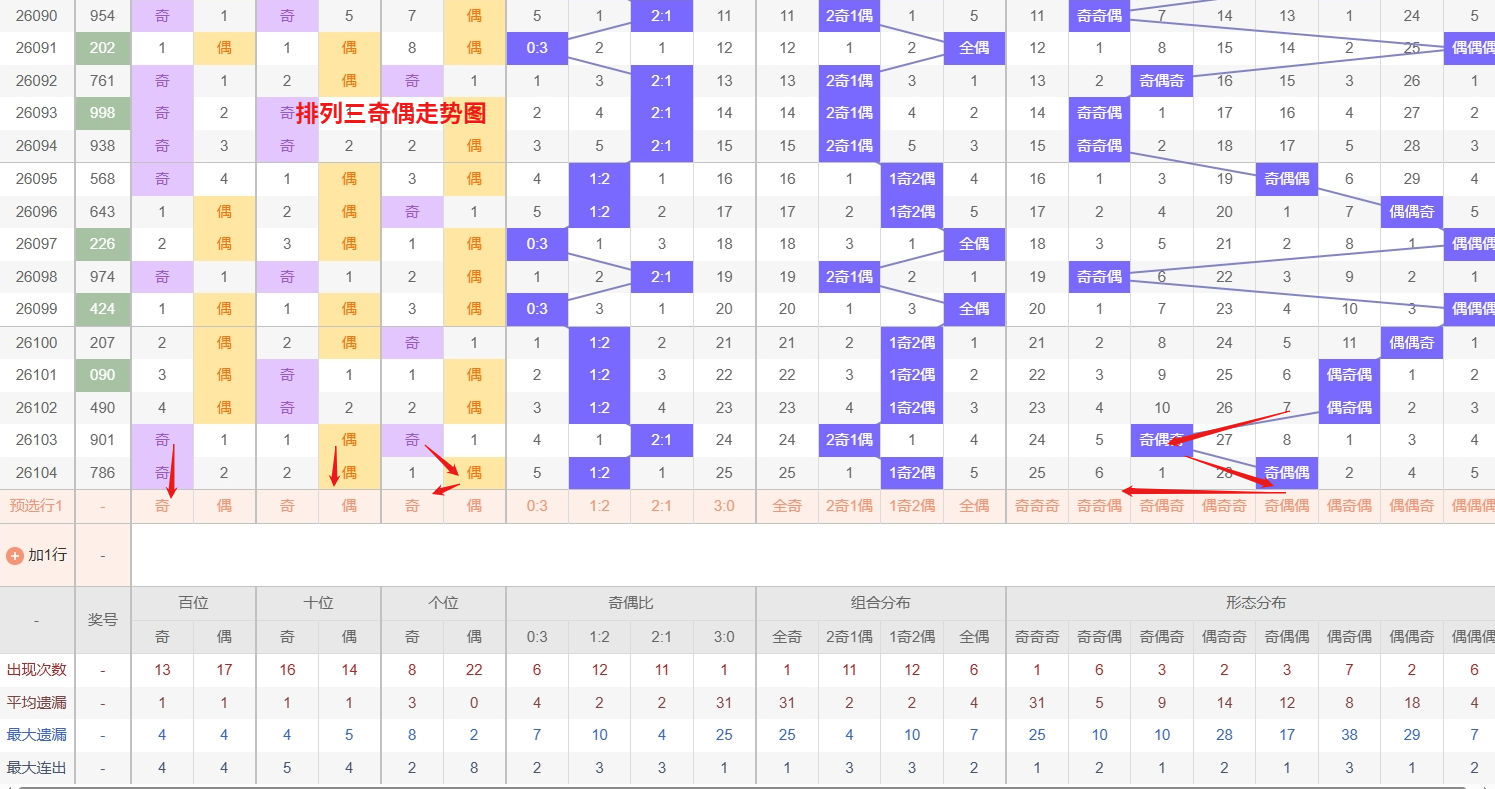1495x789 pixels.
Task: Click the 最大遗漏 row label
Action: point(37,735)
